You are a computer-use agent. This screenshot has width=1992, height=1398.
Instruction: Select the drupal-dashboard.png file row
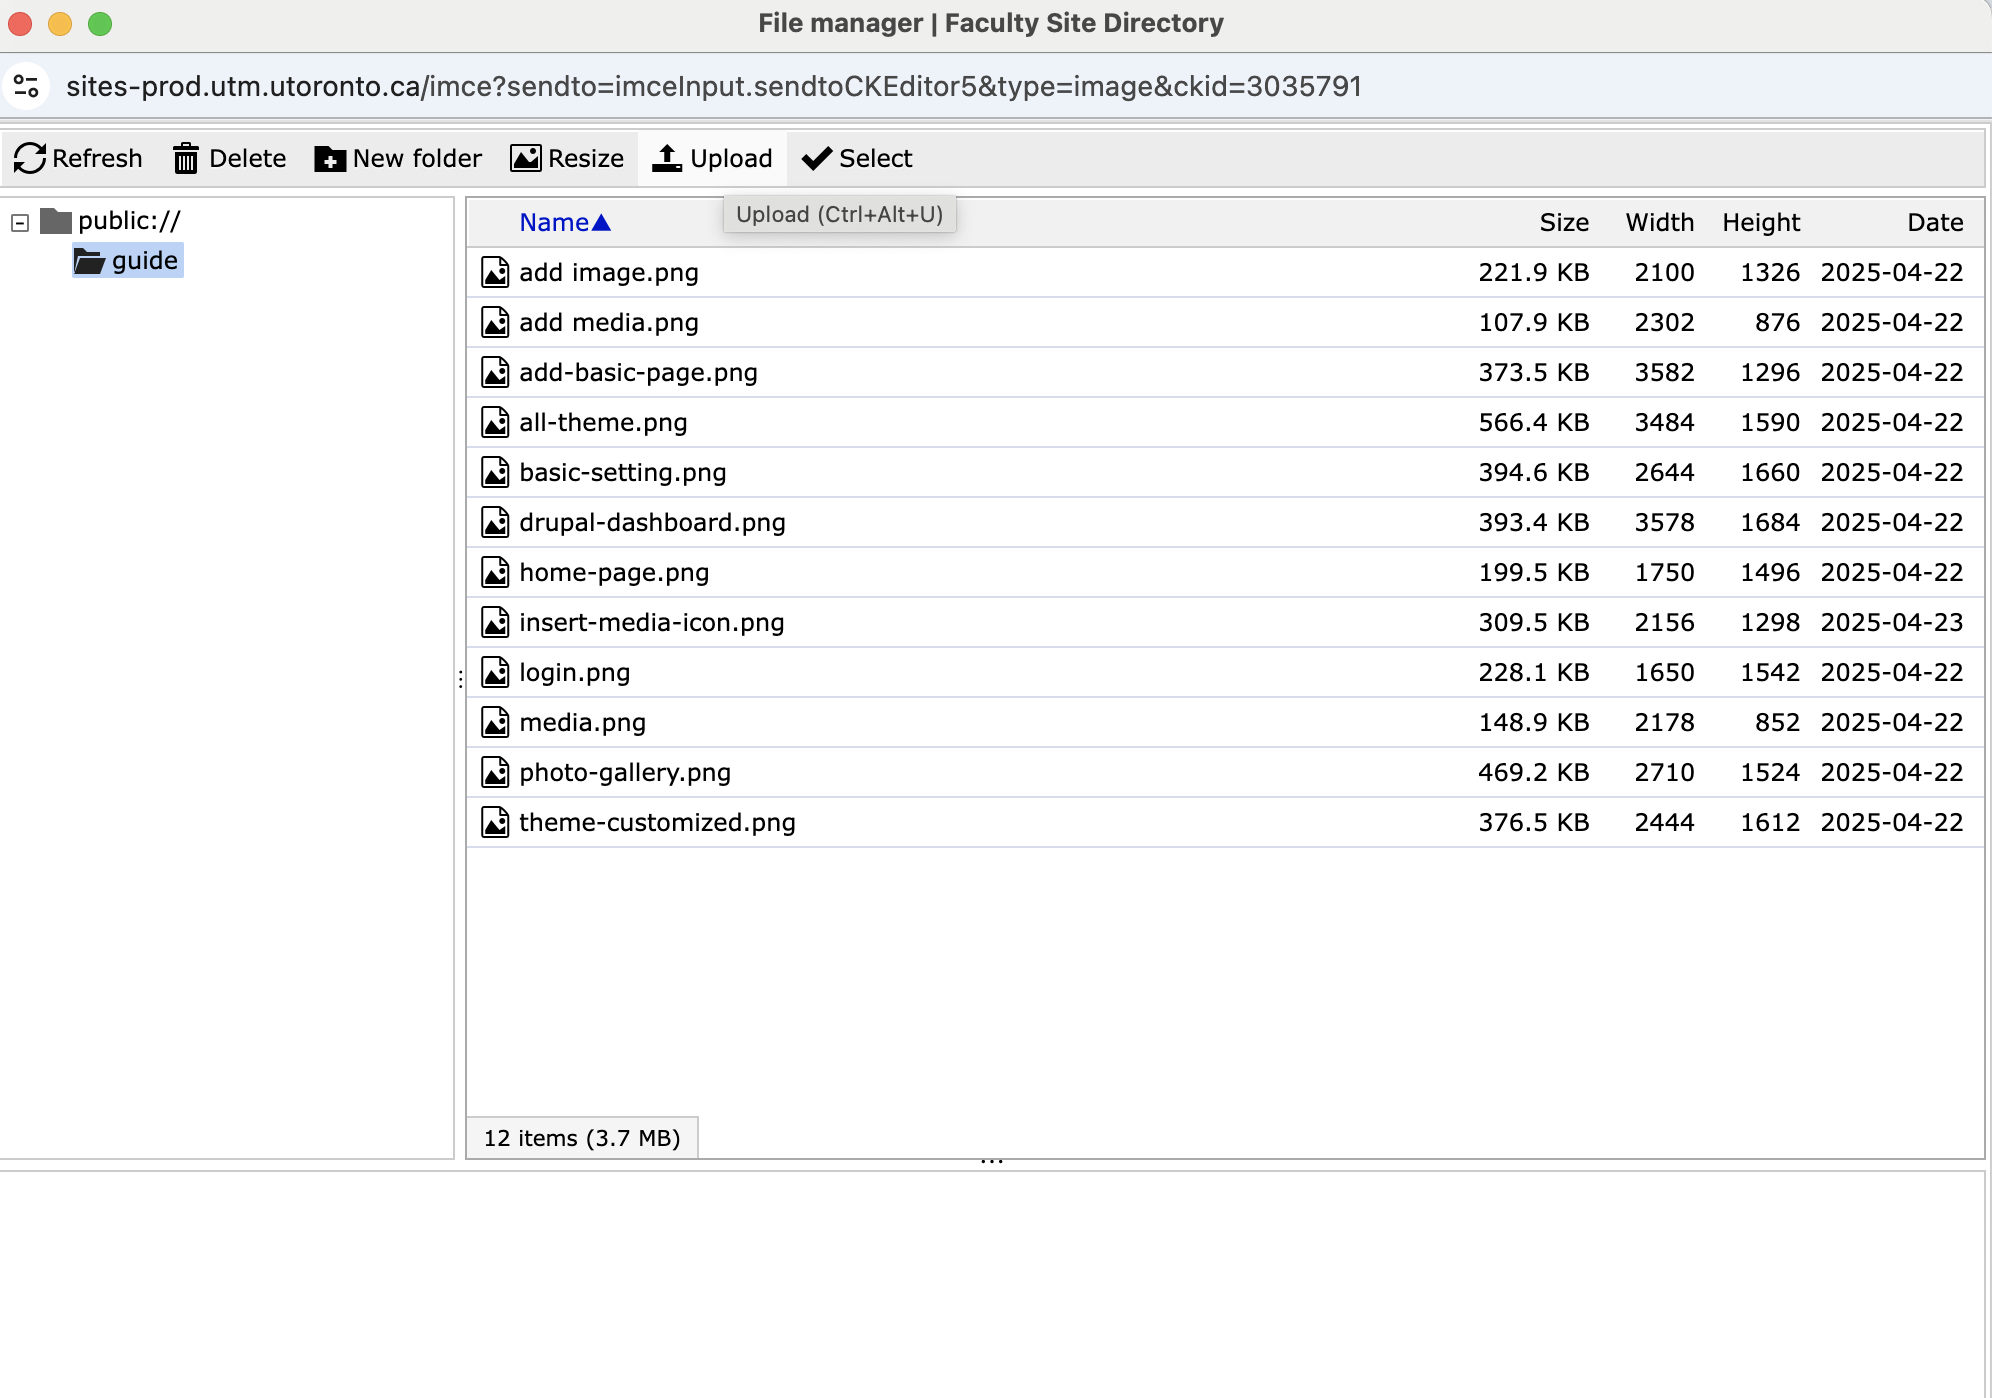(652, 522)
